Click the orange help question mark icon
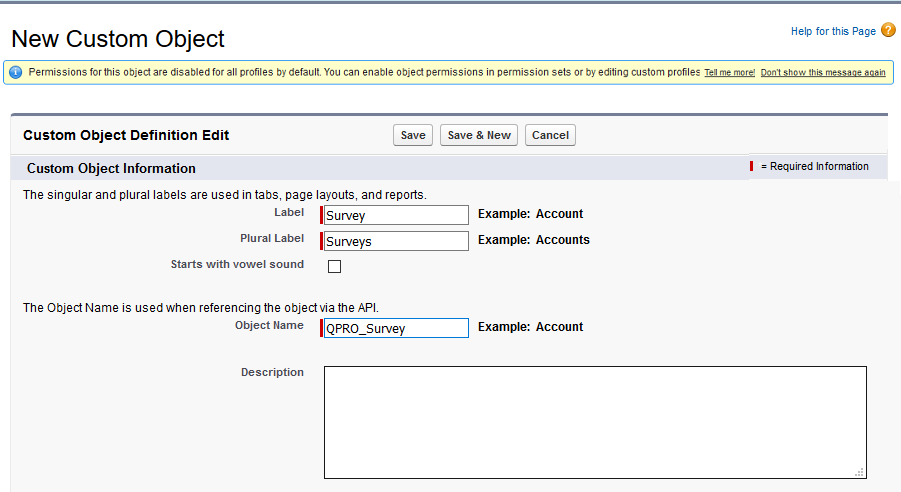Viewport: 901px width, 492px height. coord(888,31)
